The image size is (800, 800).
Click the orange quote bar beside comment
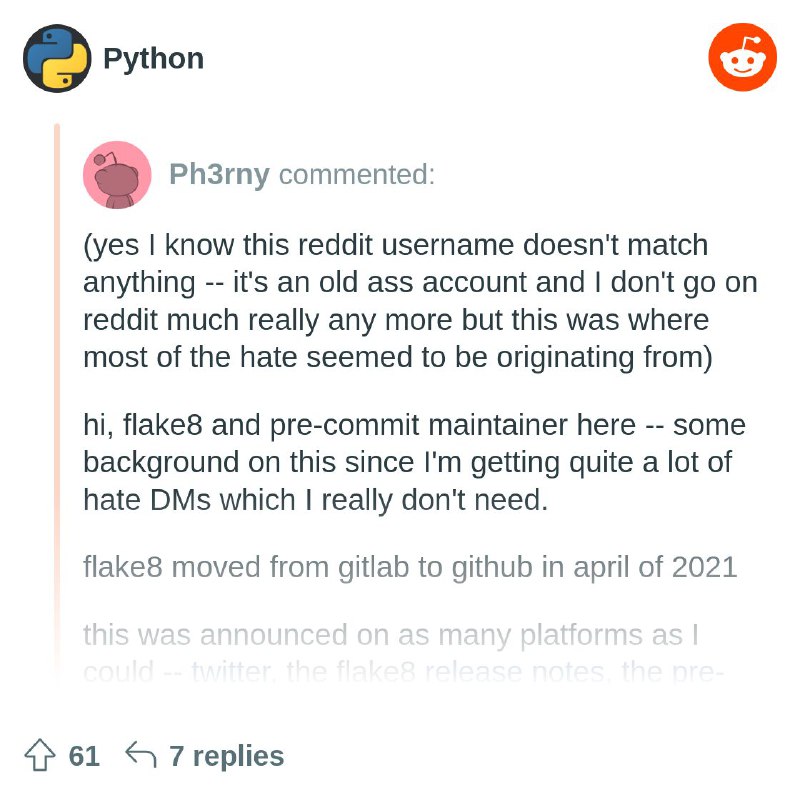pos(57,403)
